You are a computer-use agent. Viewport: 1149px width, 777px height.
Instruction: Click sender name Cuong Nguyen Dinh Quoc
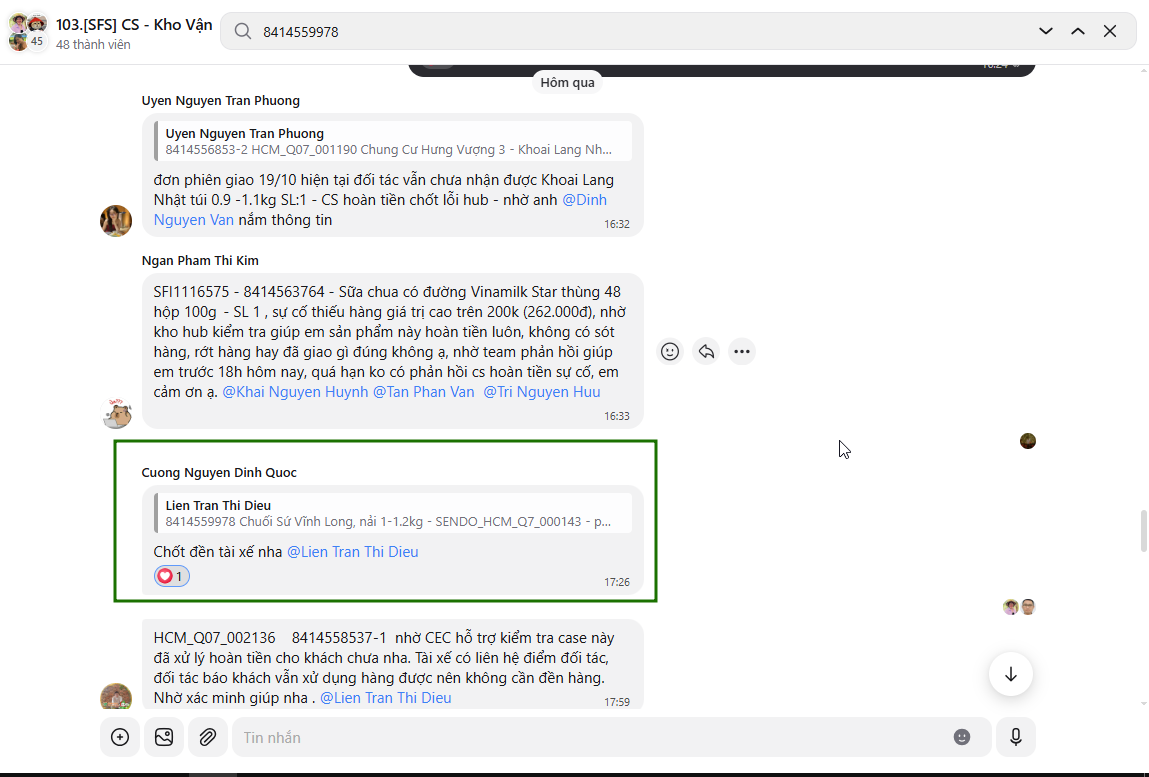click(219, 472)
